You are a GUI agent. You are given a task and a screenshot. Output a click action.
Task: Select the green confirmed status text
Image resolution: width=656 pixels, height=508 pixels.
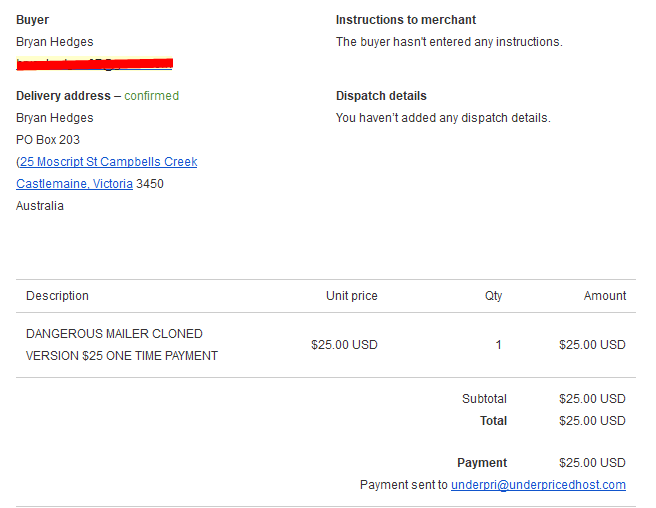coord(151,96)
